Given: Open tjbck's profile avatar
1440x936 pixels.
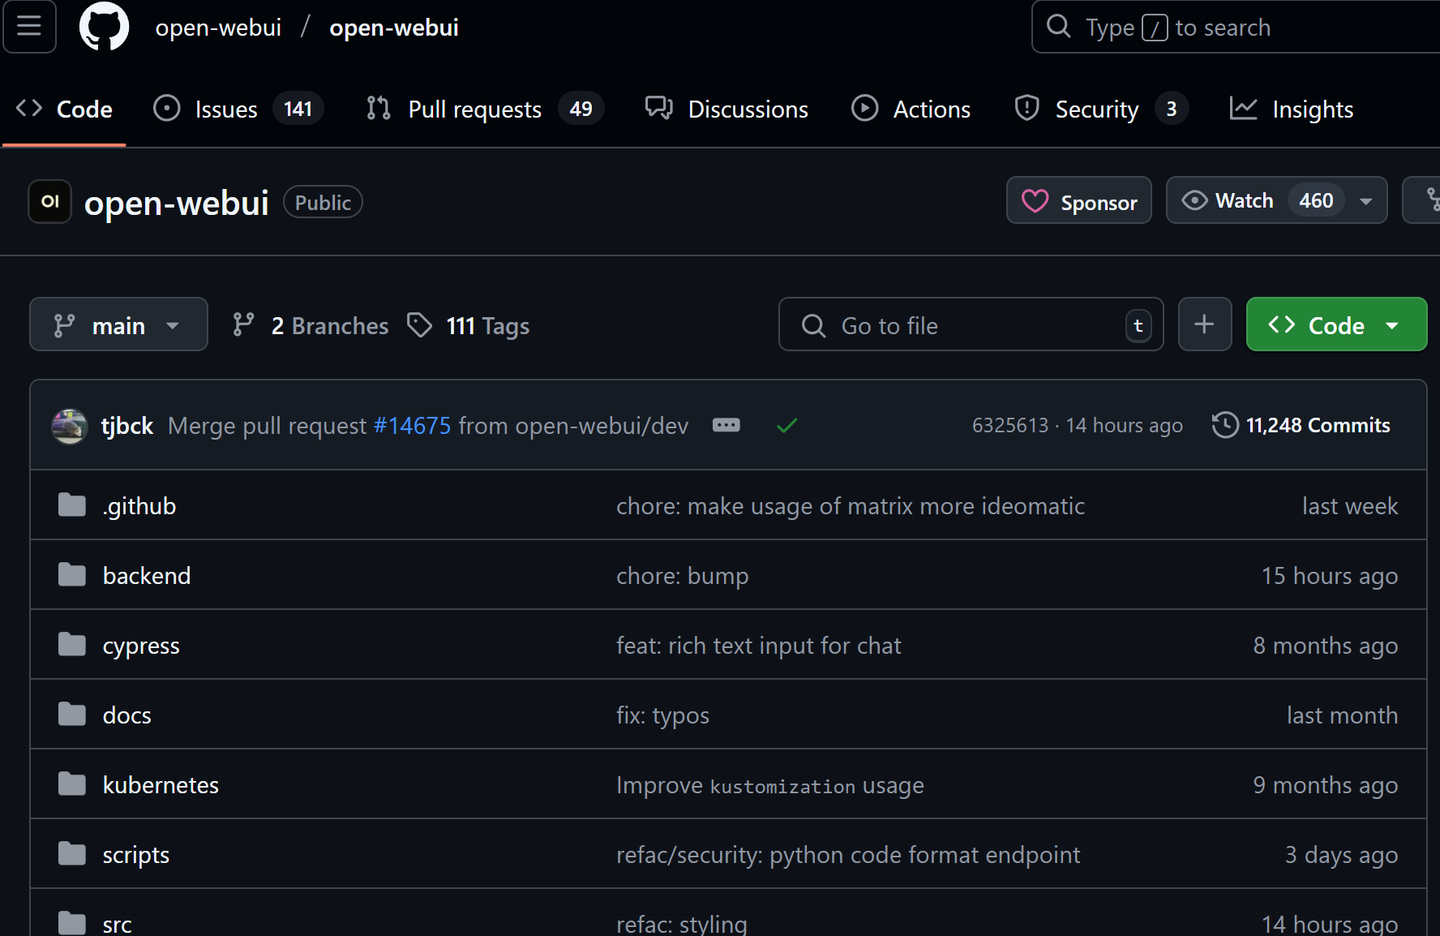Looking at the screenshot, I should coord(69,425).
